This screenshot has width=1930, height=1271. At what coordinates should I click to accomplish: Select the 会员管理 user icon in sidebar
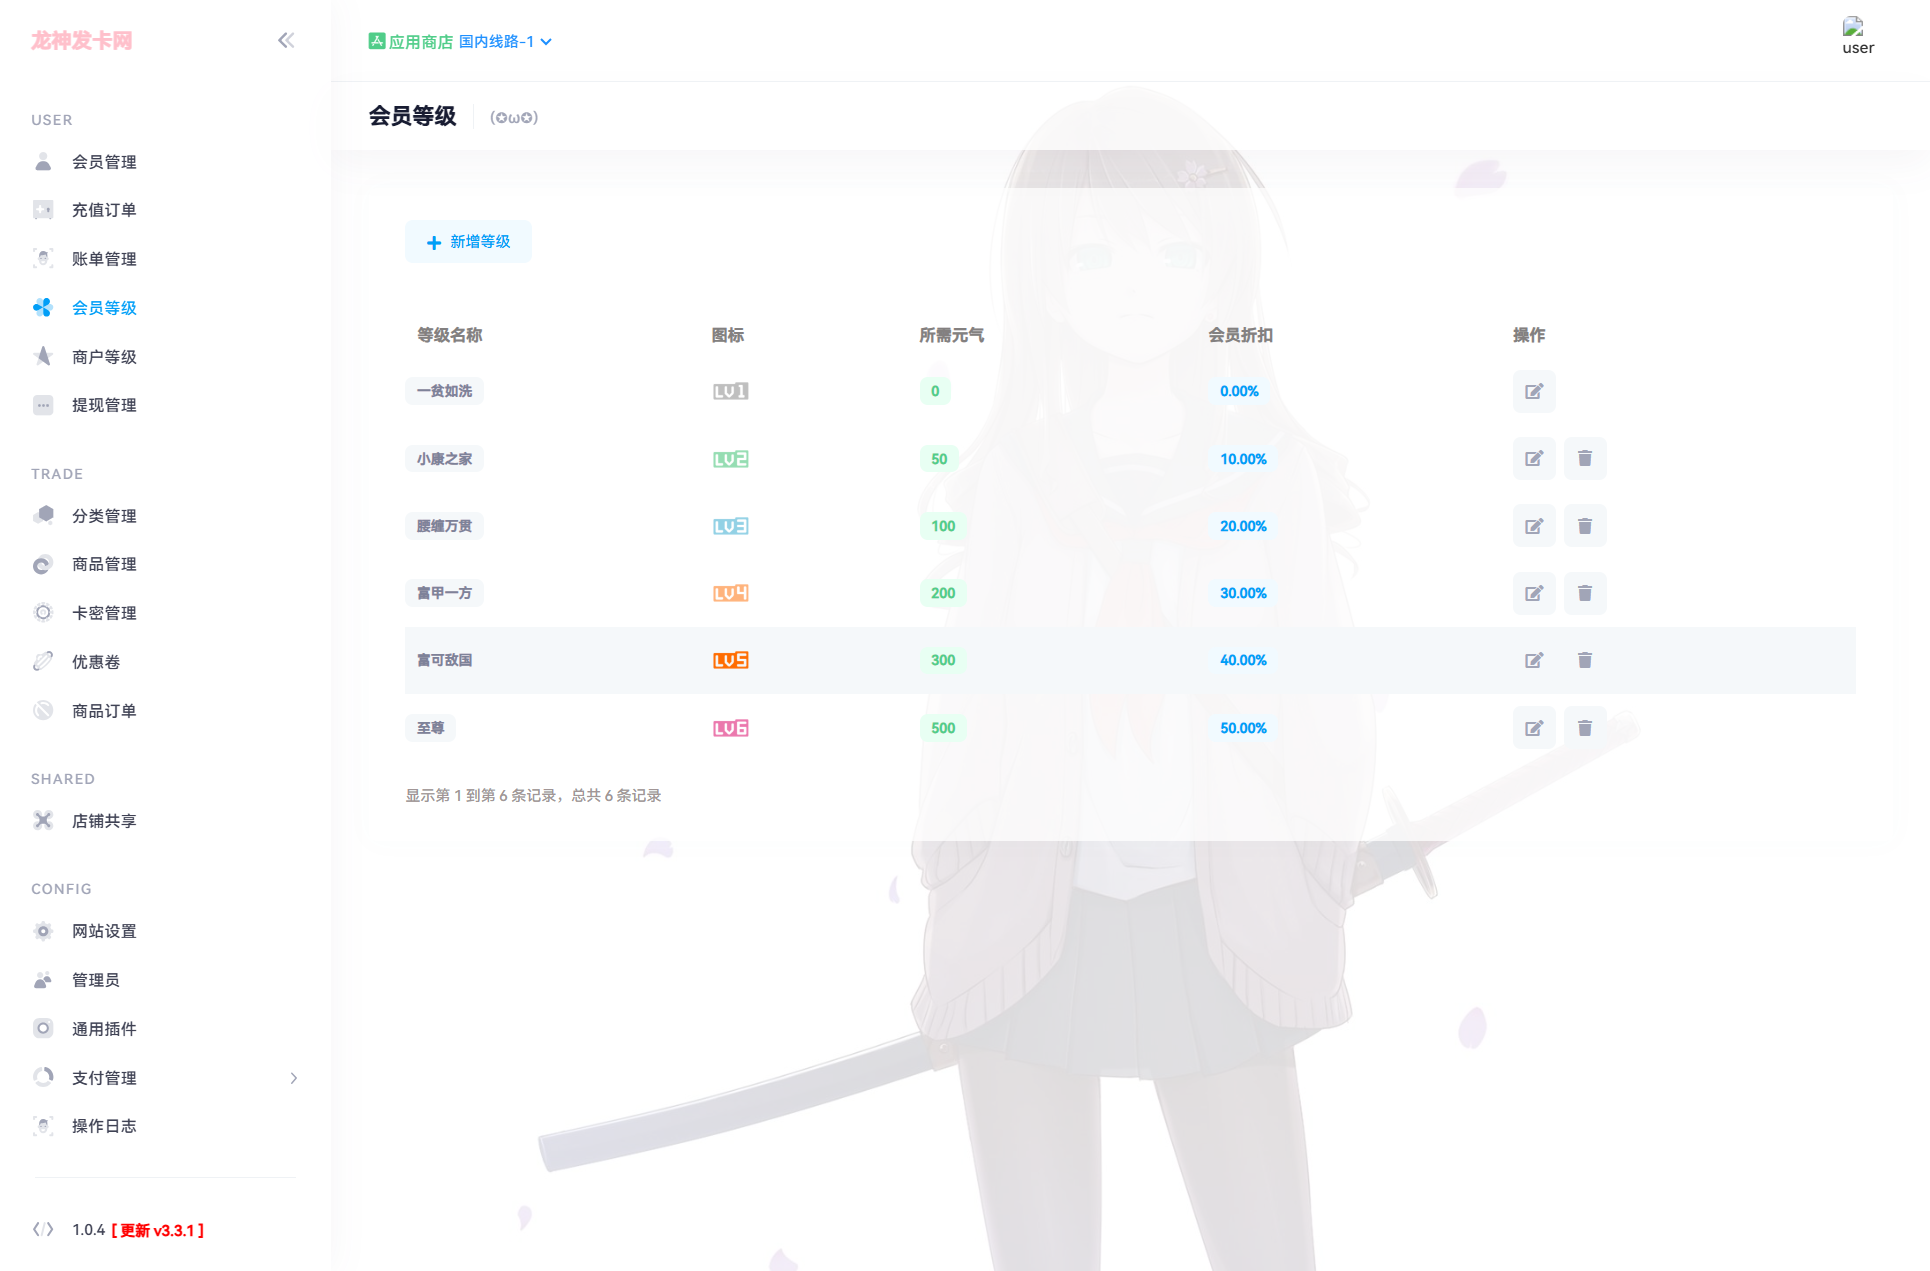pos(43,161)
